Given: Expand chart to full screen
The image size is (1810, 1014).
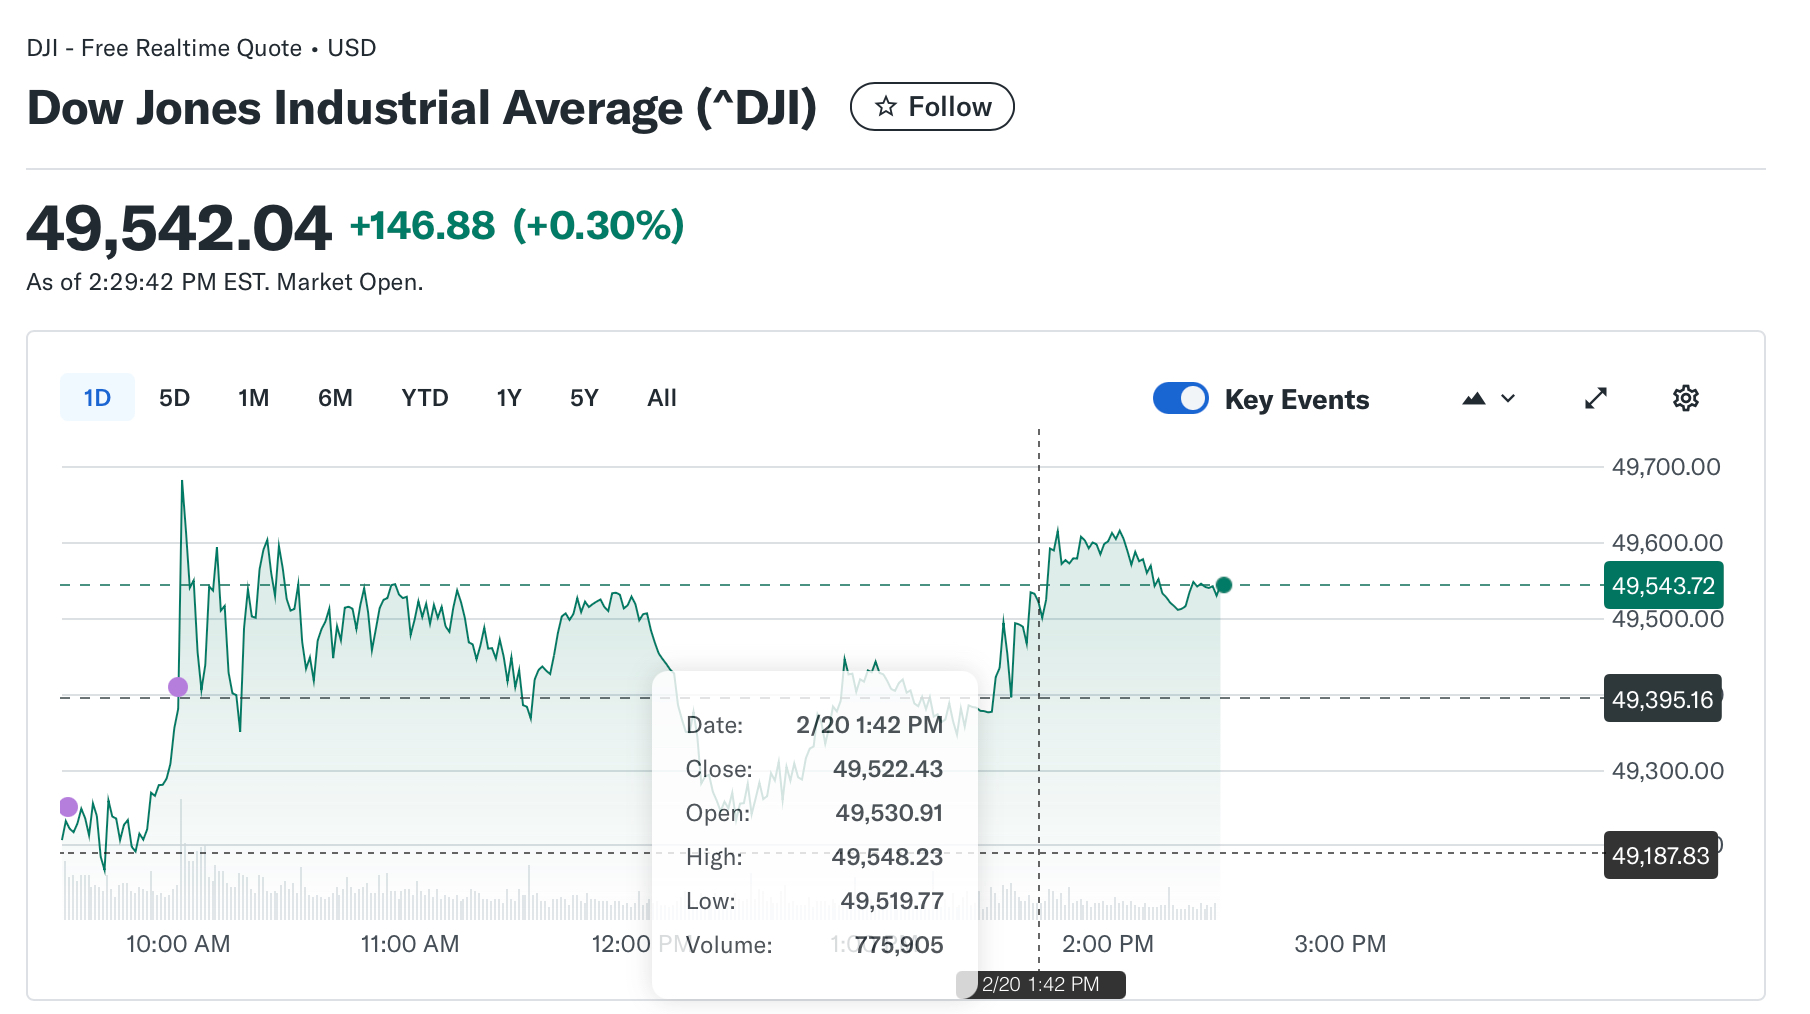Looking at the screenshot, I should pos(1596,398).
